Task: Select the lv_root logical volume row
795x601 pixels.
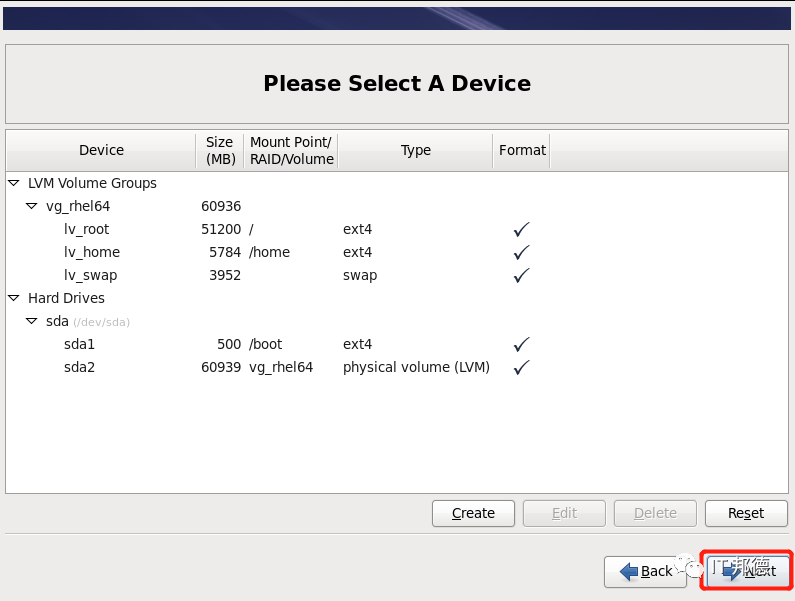Action: coord(396,229)
